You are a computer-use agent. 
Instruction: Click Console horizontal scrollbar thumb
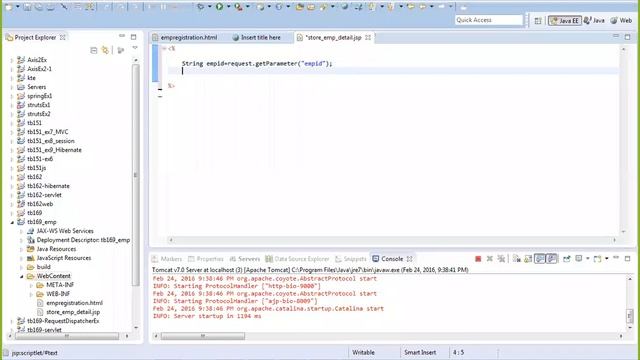point(203,336)
